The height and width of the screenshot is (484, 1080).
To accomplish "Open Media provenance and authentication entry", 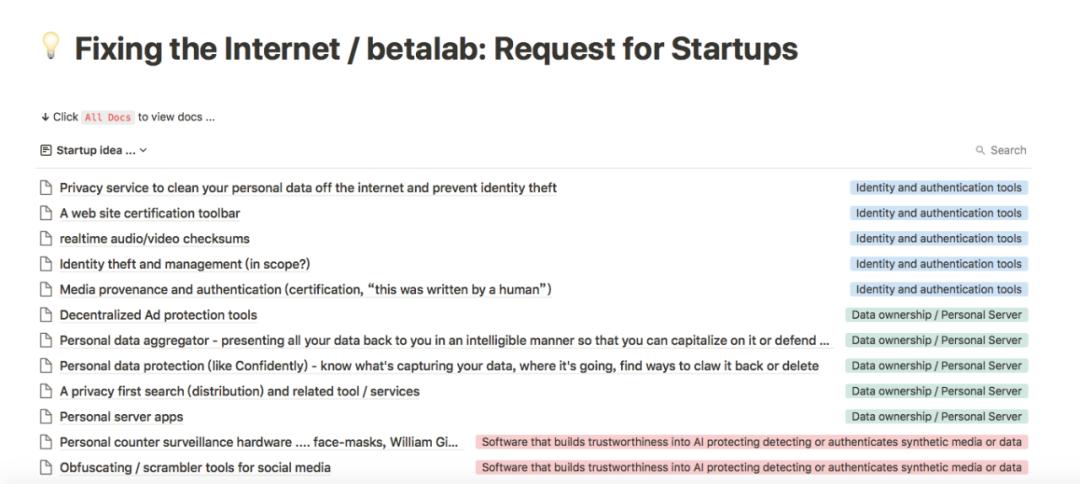I will click(305, 290).
